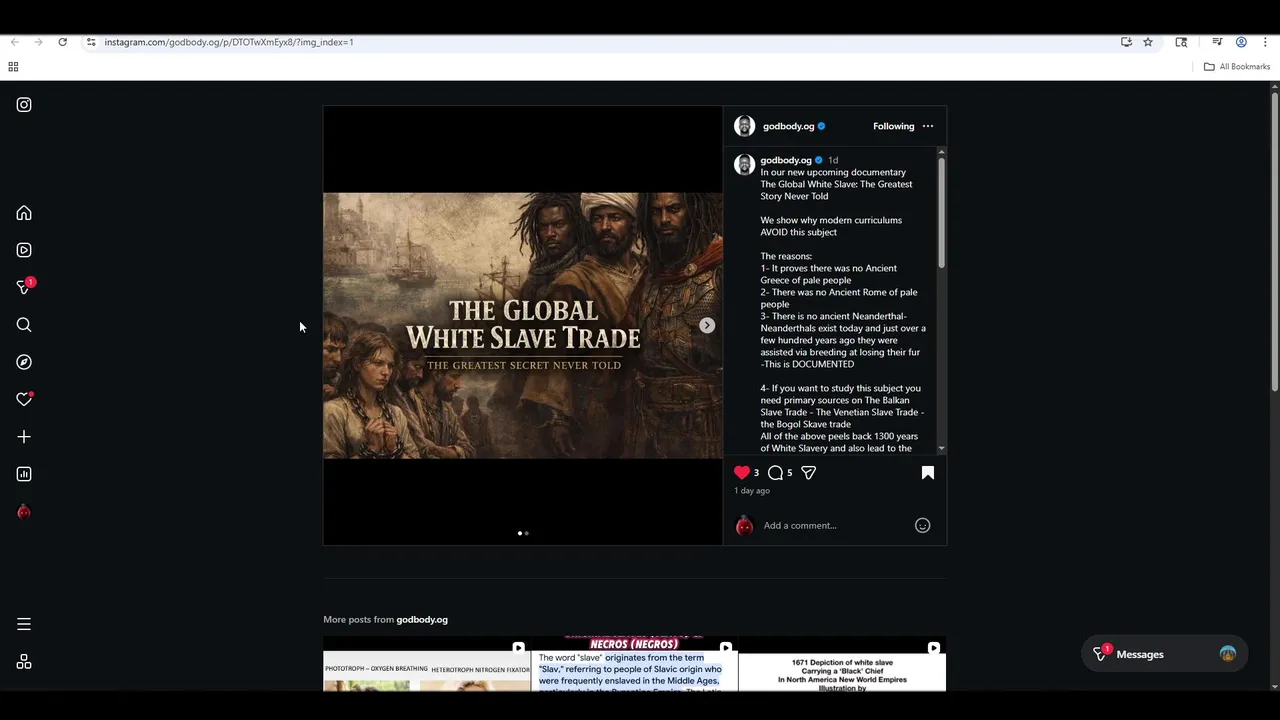Image resolution: width=1280 pixels, height=720 pixels.
Task: Click the 1 day ago timestamp
Action: point(752,491)
